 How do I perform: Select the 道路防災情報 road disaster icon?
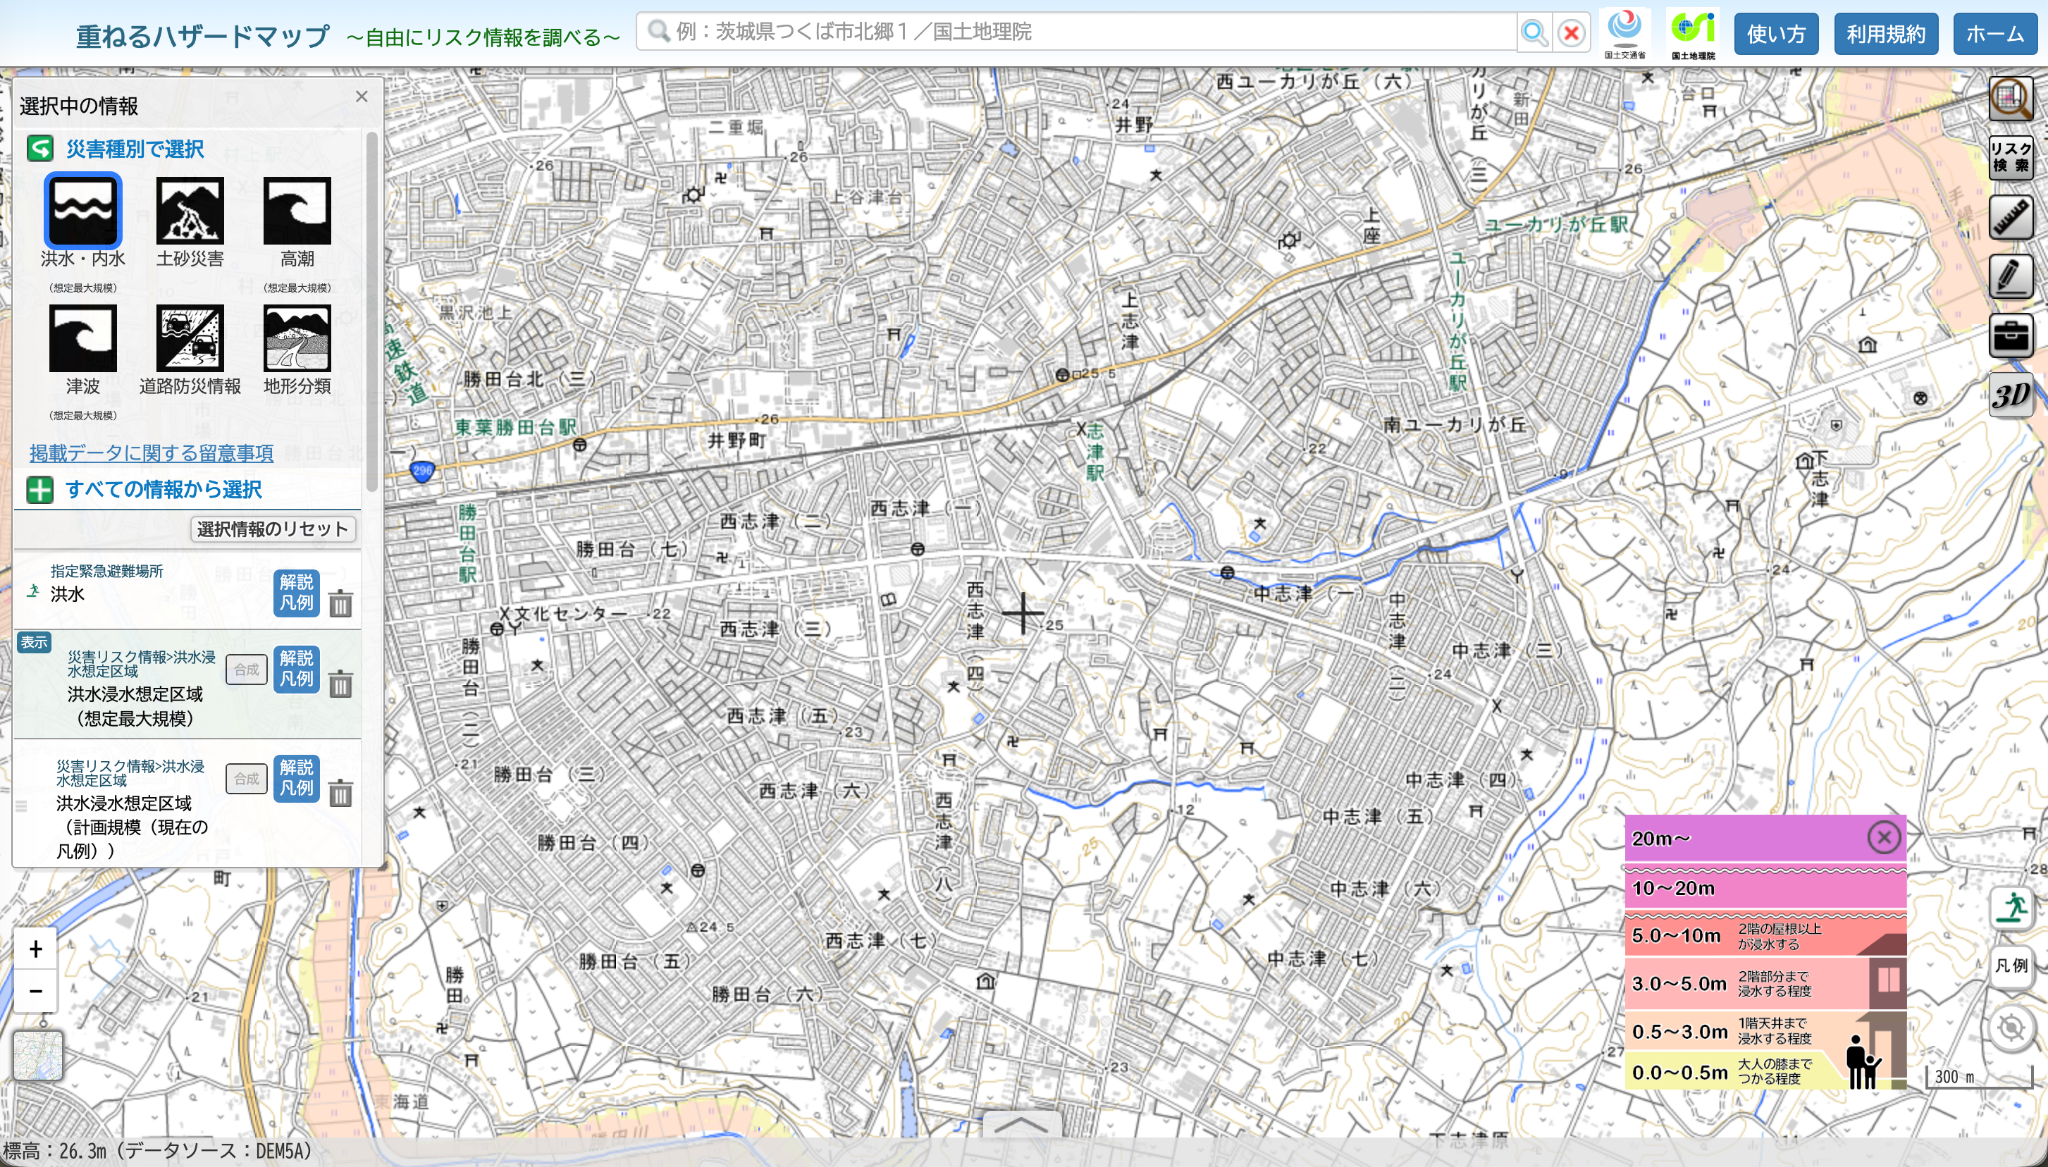tap(190, 338)
